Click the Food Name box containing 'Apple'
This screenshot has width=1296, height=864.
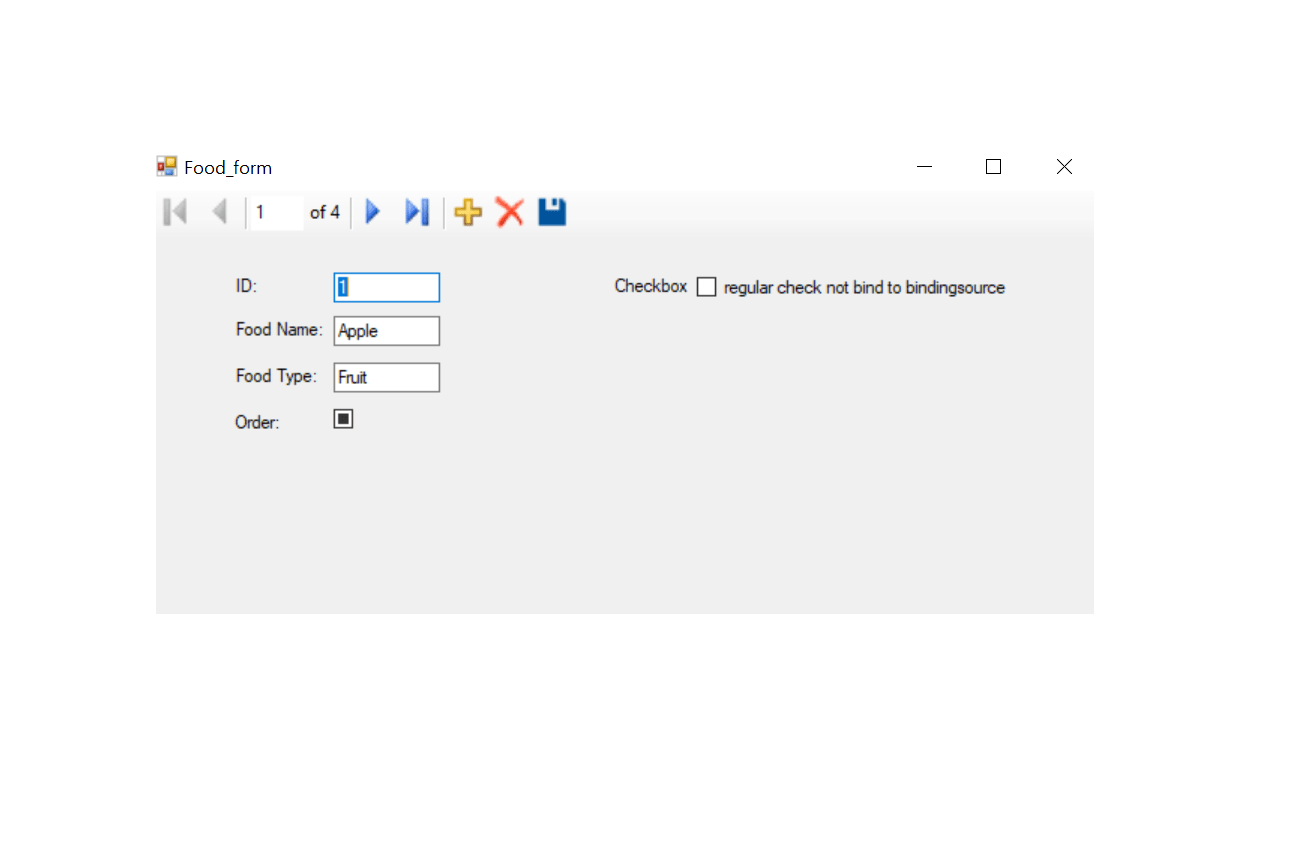[386, 331]
